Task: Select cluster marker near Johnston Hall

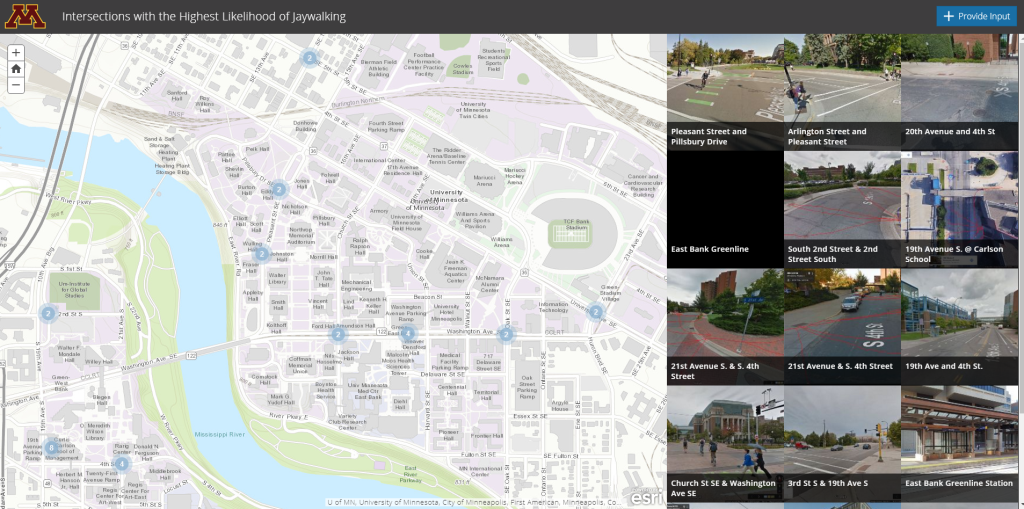Action: [x=261, y=254]
